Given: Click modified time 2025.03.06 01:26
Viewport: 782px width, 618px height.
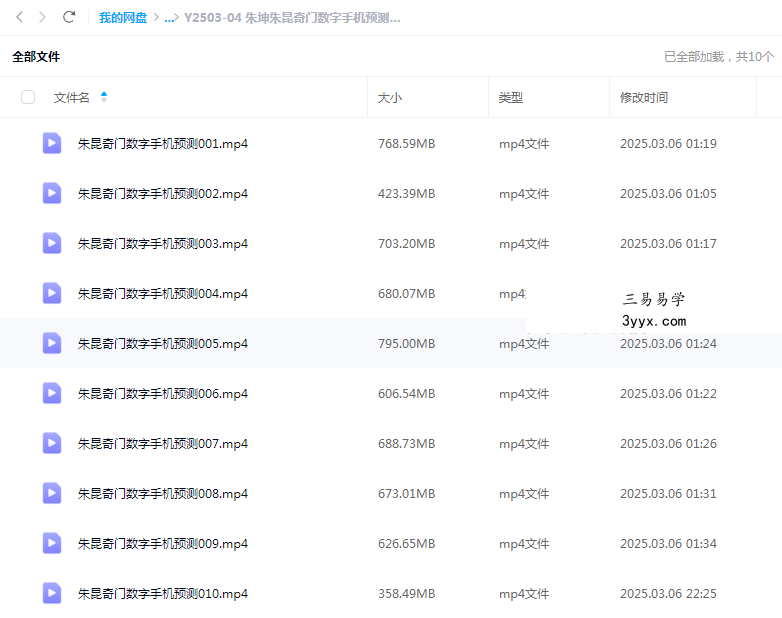Looking at the screenshot, I should click(668, 443).
